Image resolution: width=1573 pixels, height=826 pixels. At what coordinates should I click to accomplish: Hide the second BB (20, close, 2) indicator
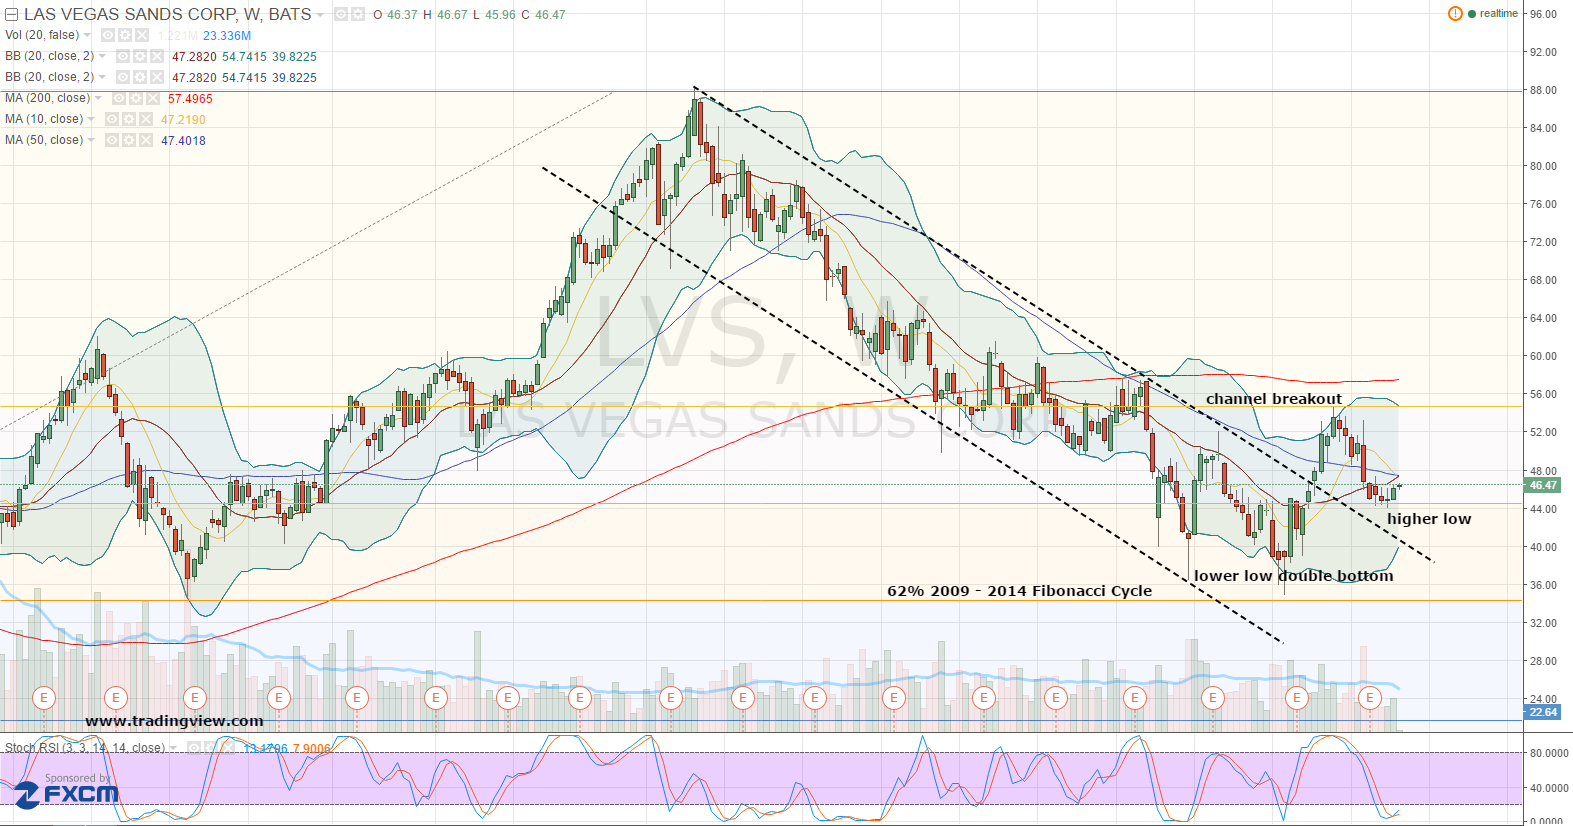click(123, 77)
